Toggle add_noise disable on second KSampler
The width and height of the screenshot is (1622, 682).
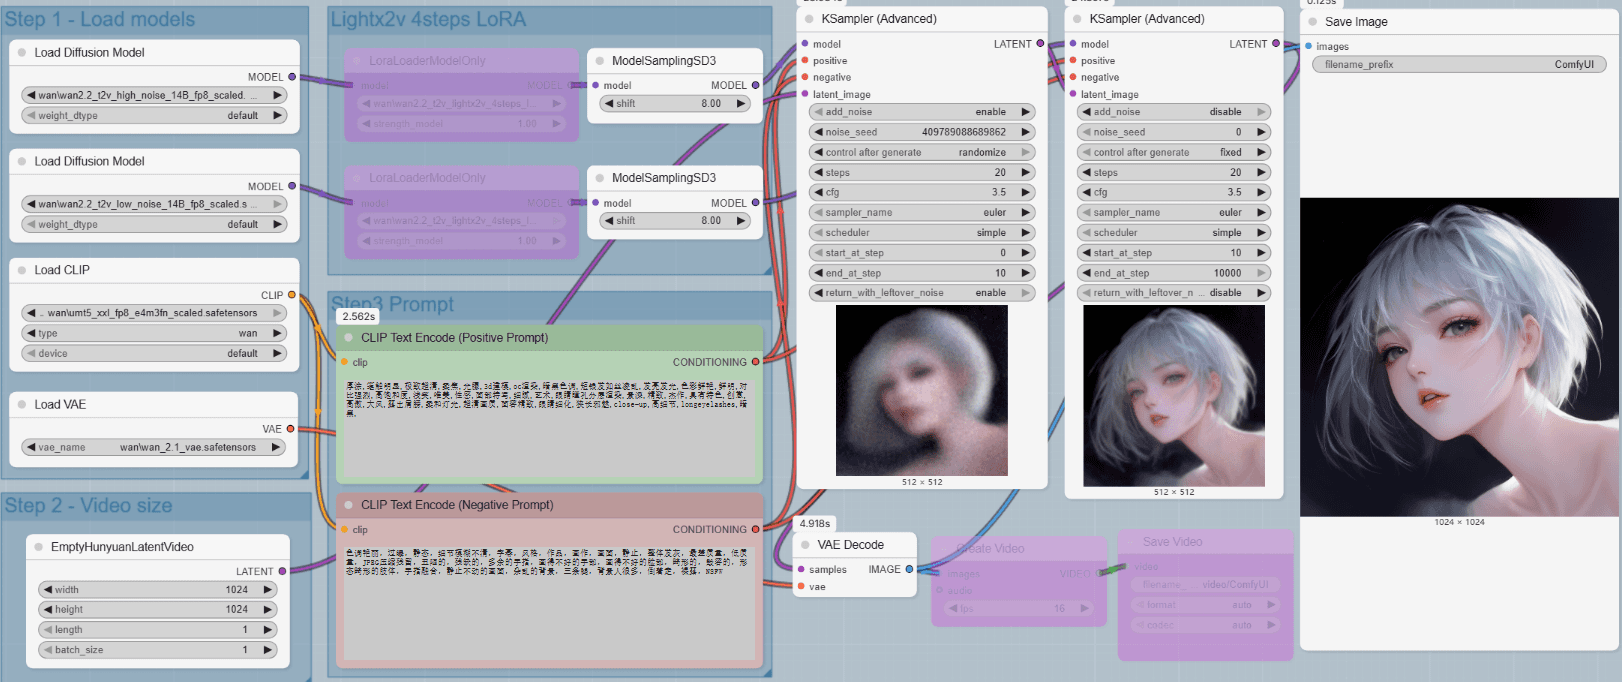1173,112
